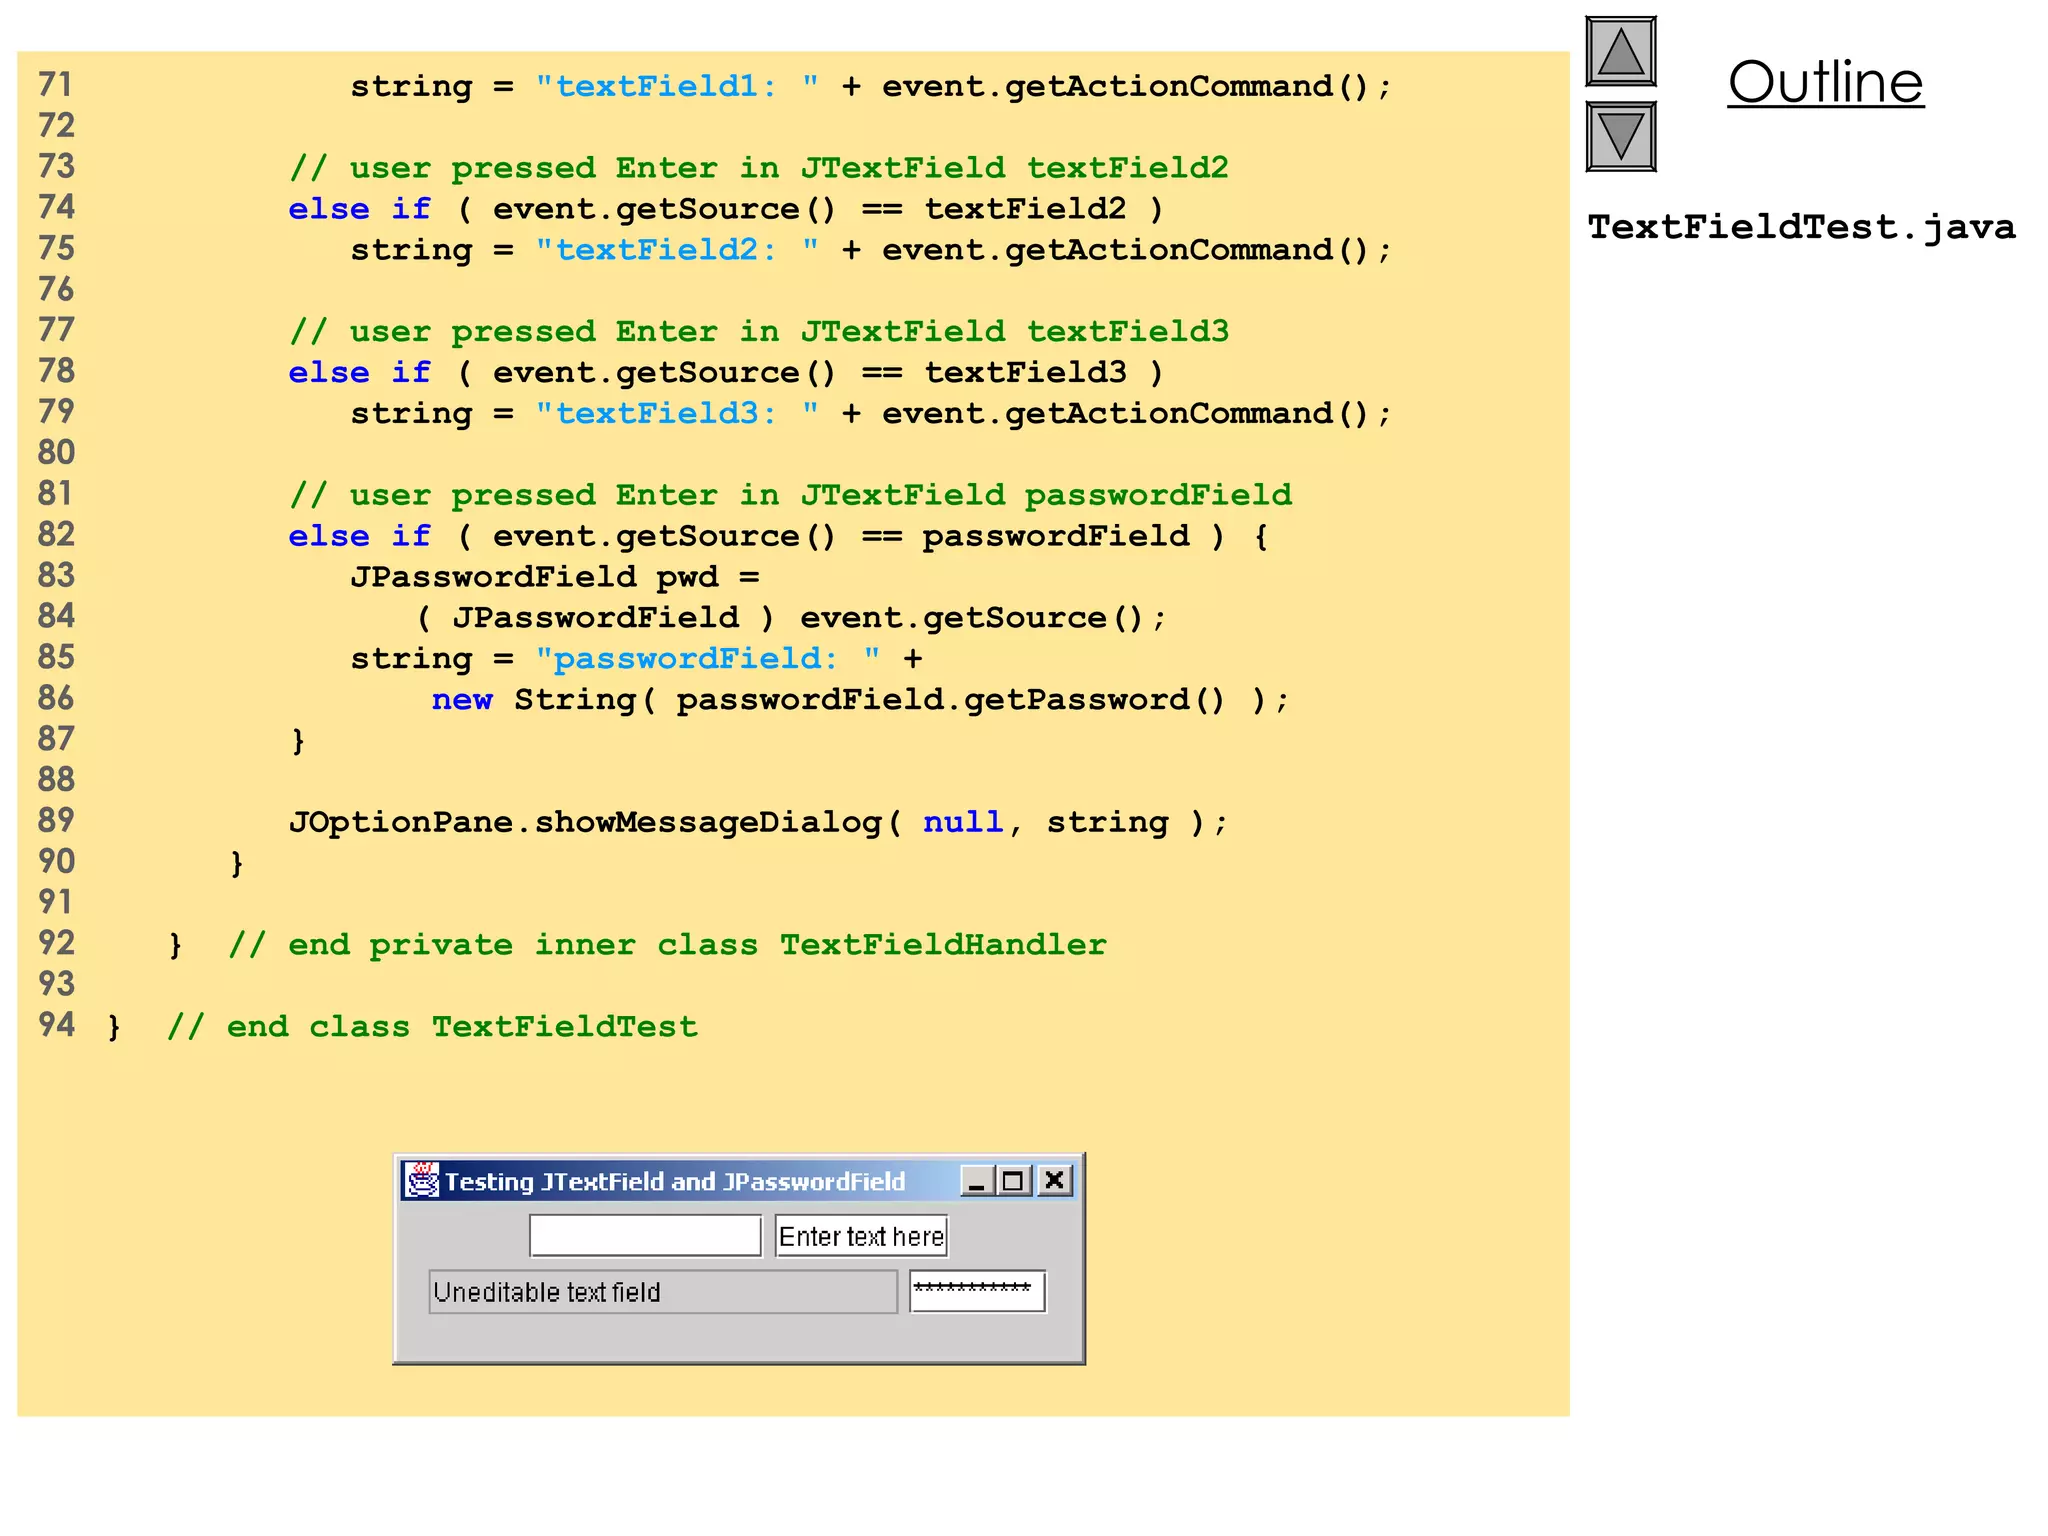2048x1536 pixels.
Task: Click the 'Testing JTextField and JPasswordField' title bar
Action: click(x=675, y=1182)
